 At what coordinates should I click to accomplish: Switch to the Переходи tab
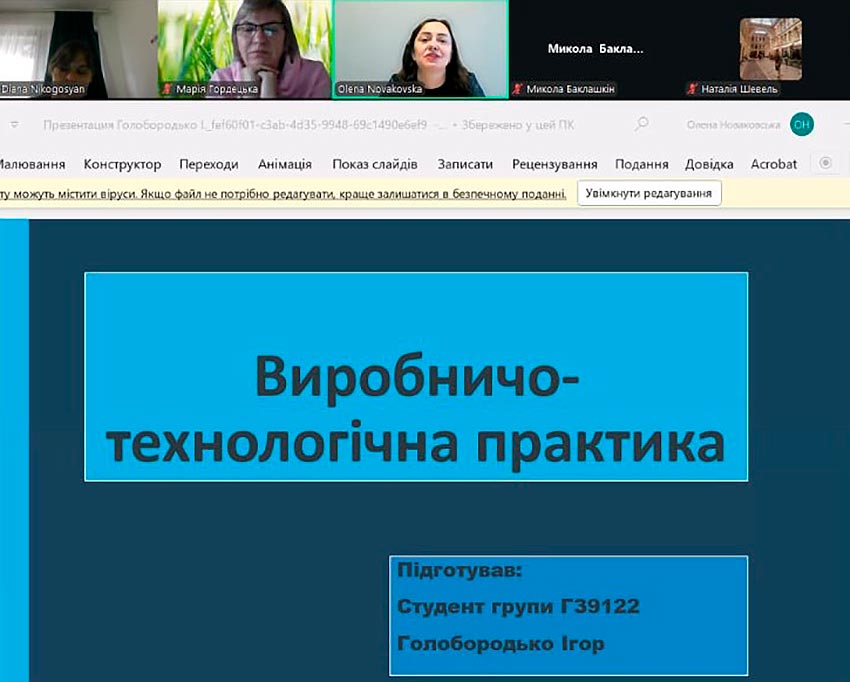tap(209, 164)
